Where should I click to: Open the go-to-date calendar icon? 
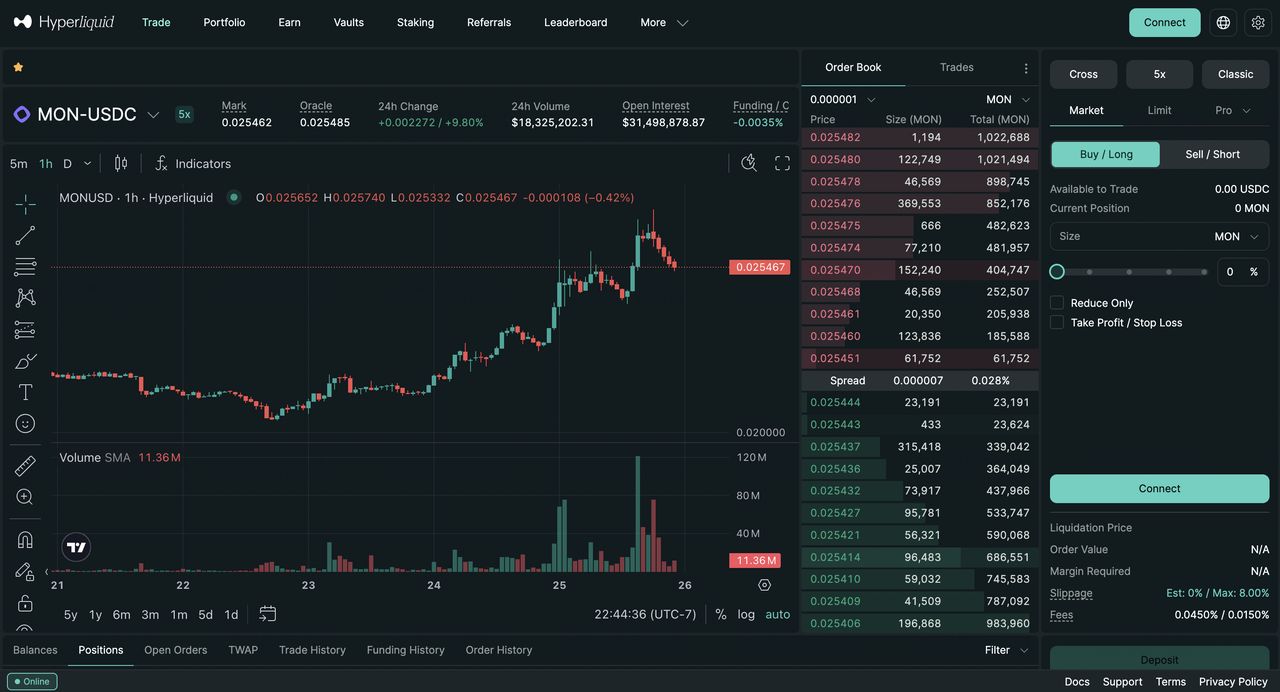point(267,614)
